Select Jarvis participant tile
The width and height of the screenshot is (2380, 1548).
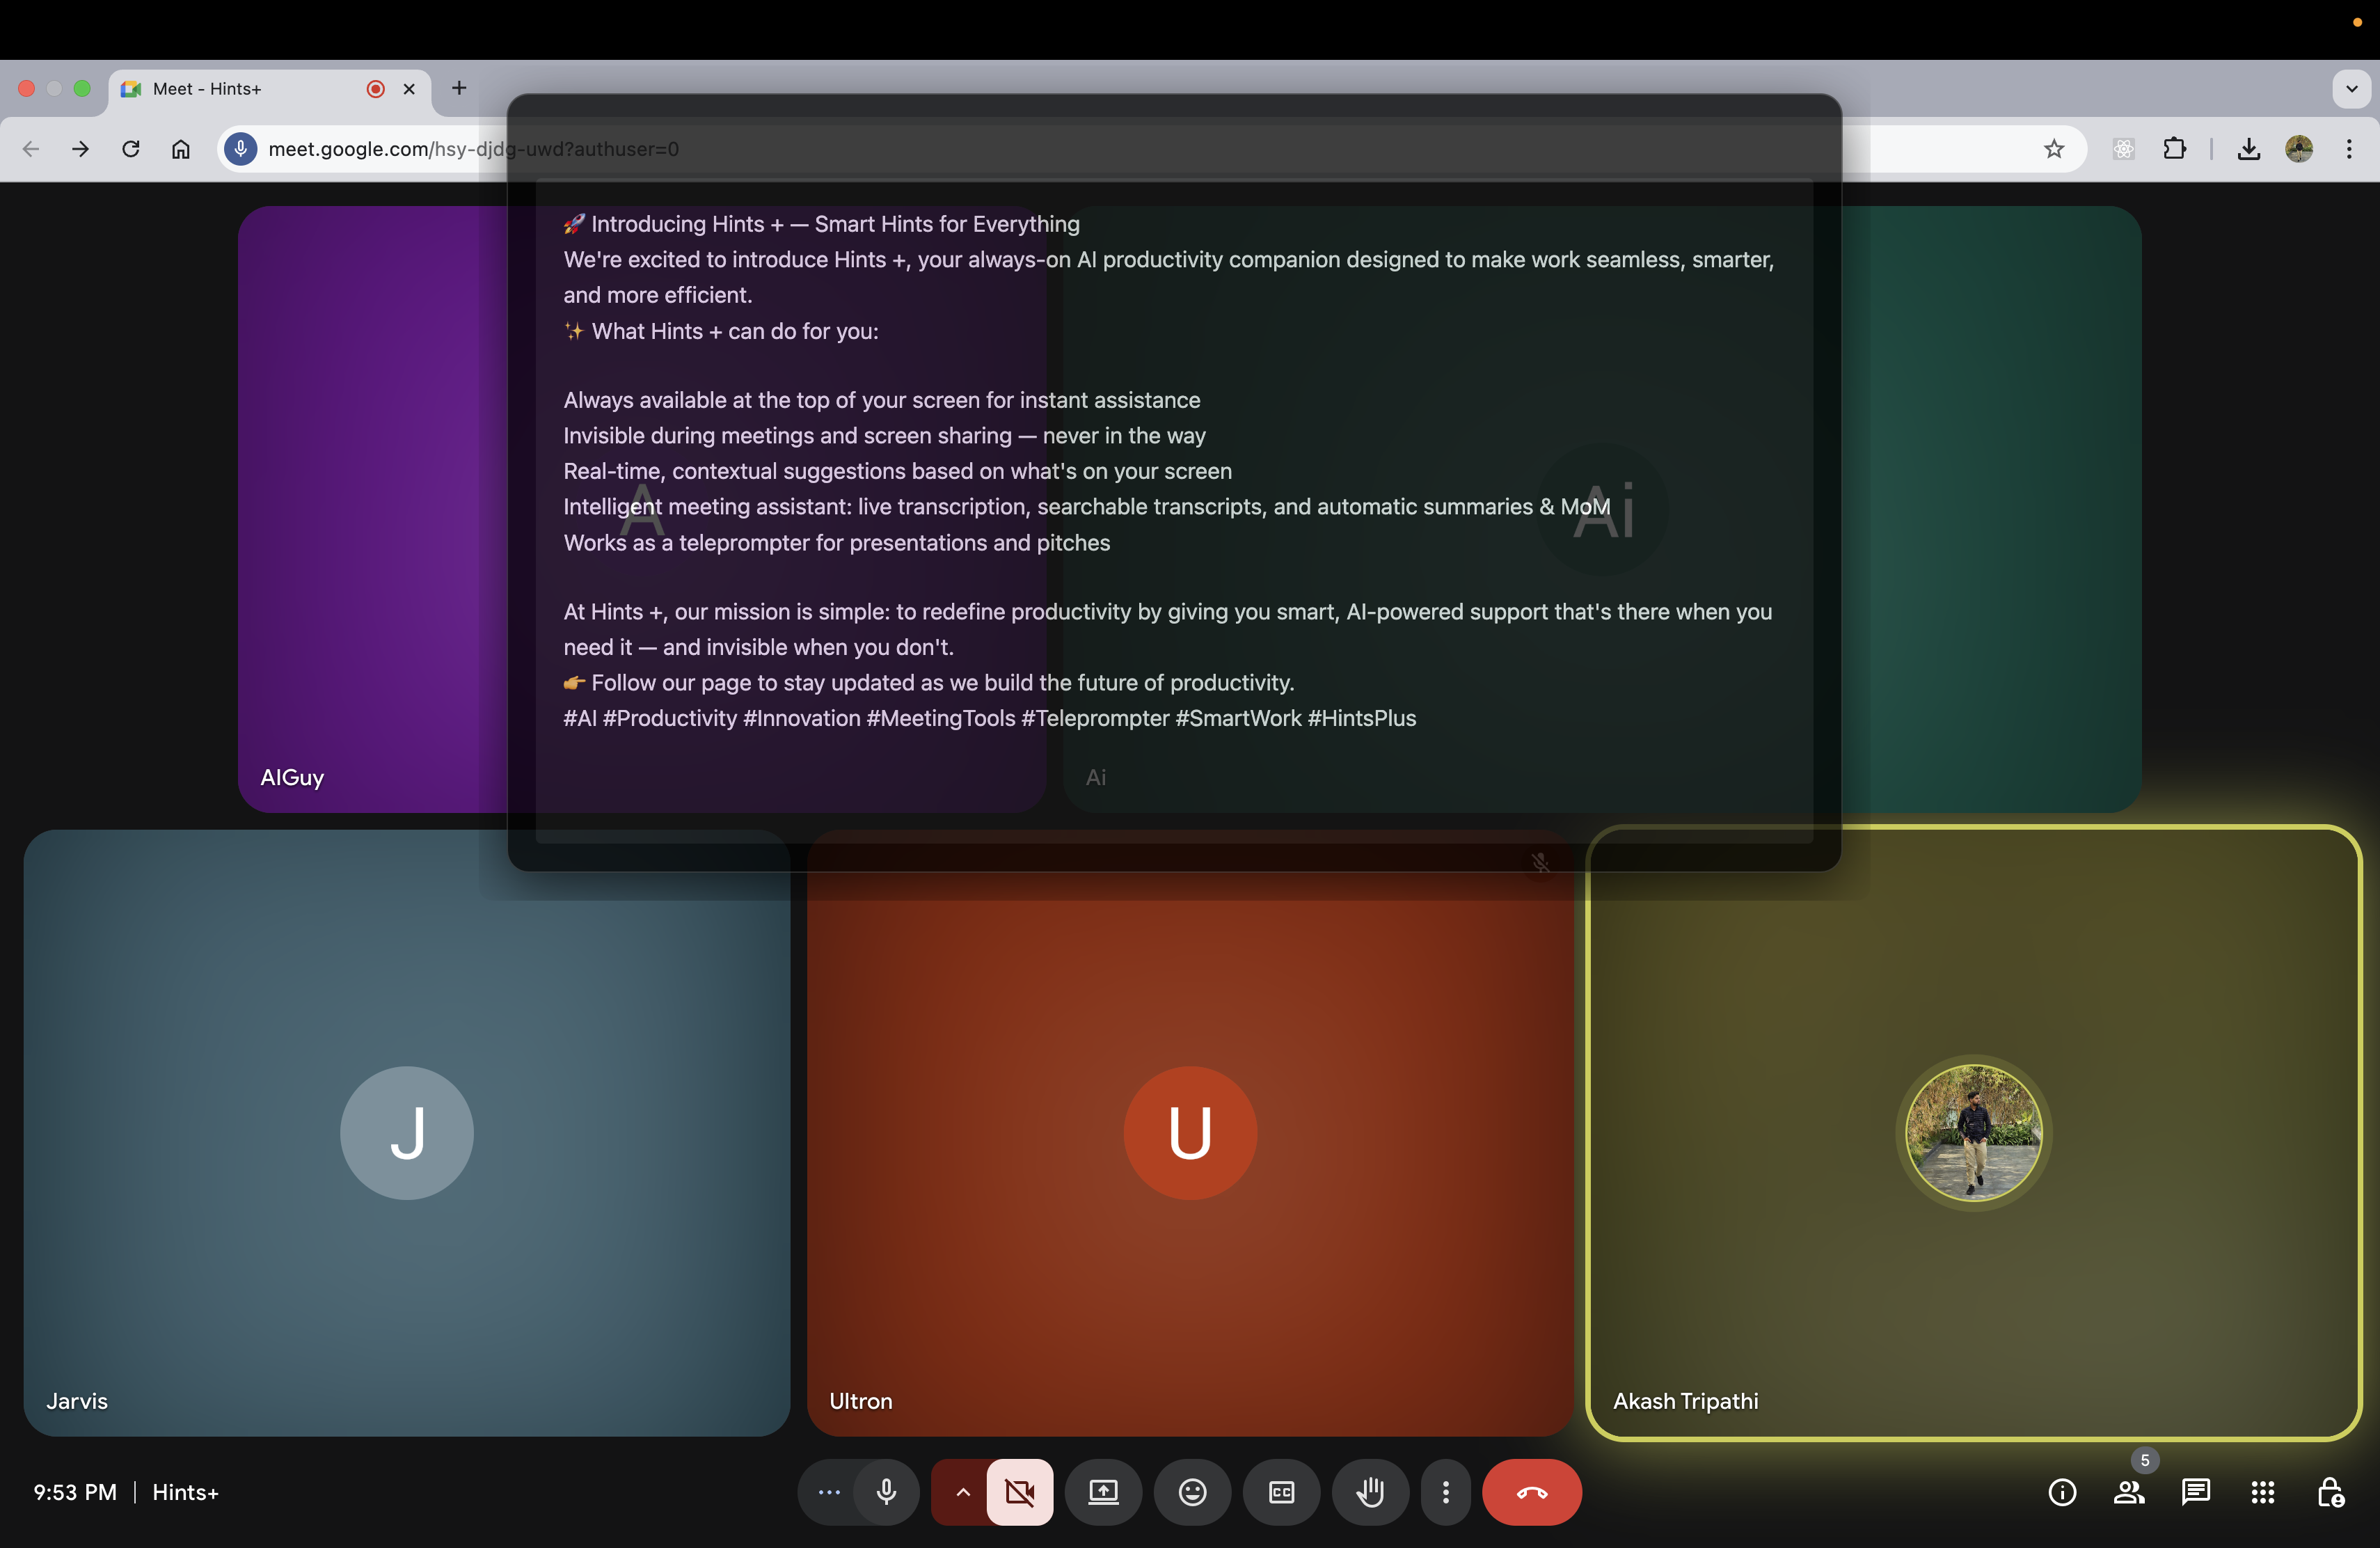click(x=407, y=1132)
